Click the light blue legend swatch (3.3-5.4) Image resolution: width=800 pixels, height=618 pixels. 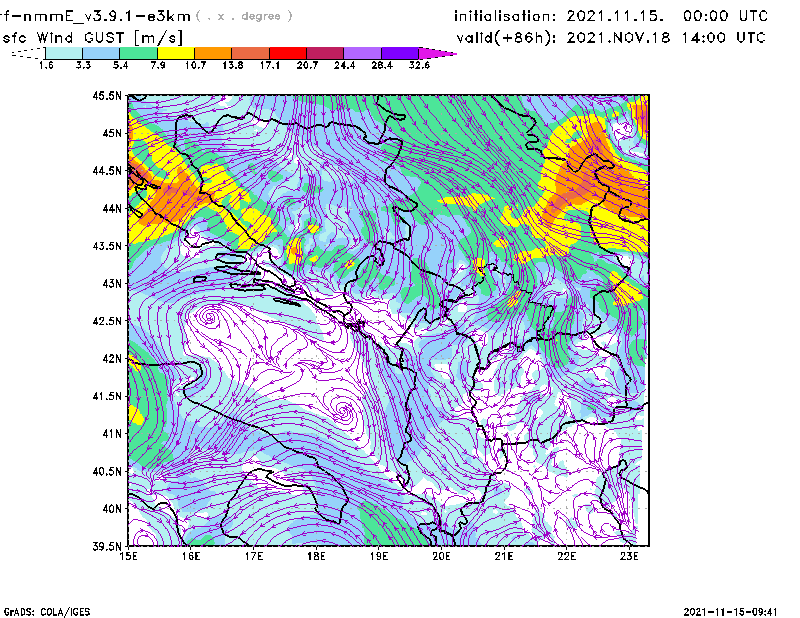point(101,53)
